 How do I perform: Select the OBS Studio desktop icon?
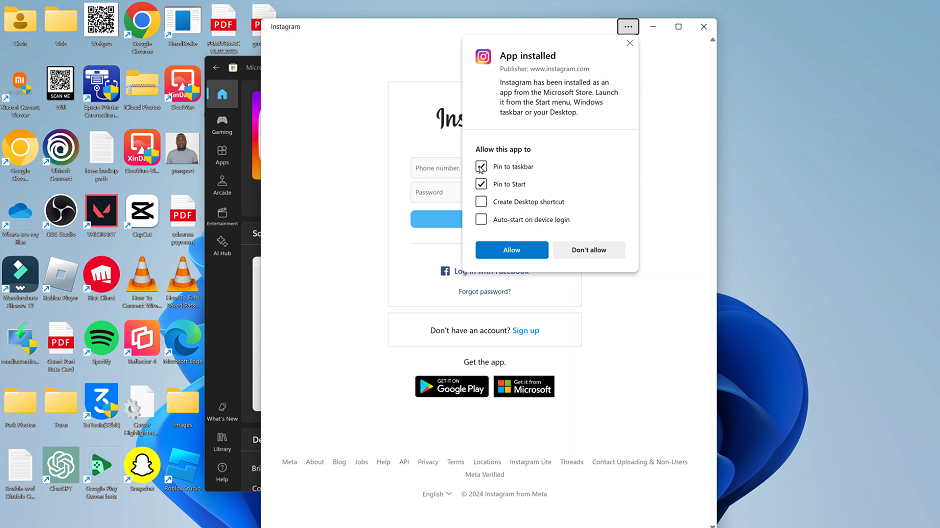(x=61, y=216)
